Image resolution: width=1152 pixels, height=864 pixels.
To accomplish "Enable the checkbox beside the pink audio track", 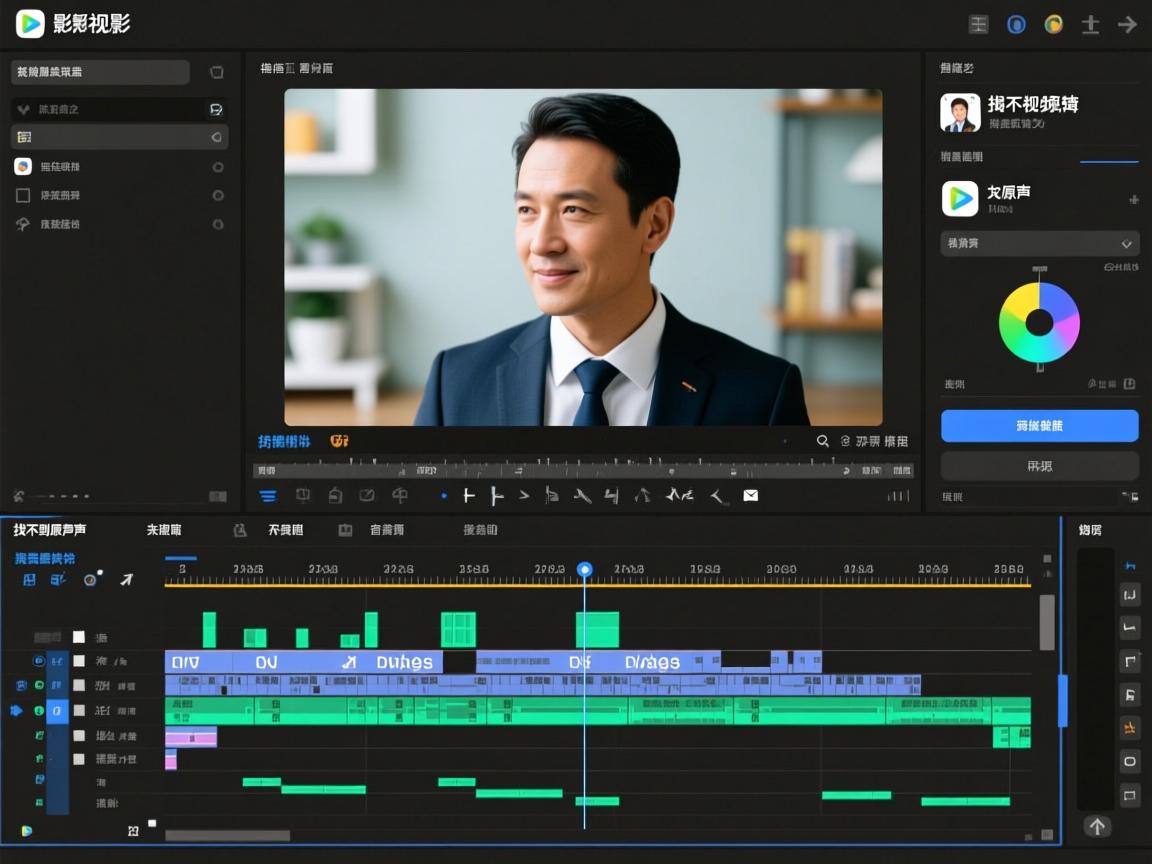I will (x=78, y=737).
